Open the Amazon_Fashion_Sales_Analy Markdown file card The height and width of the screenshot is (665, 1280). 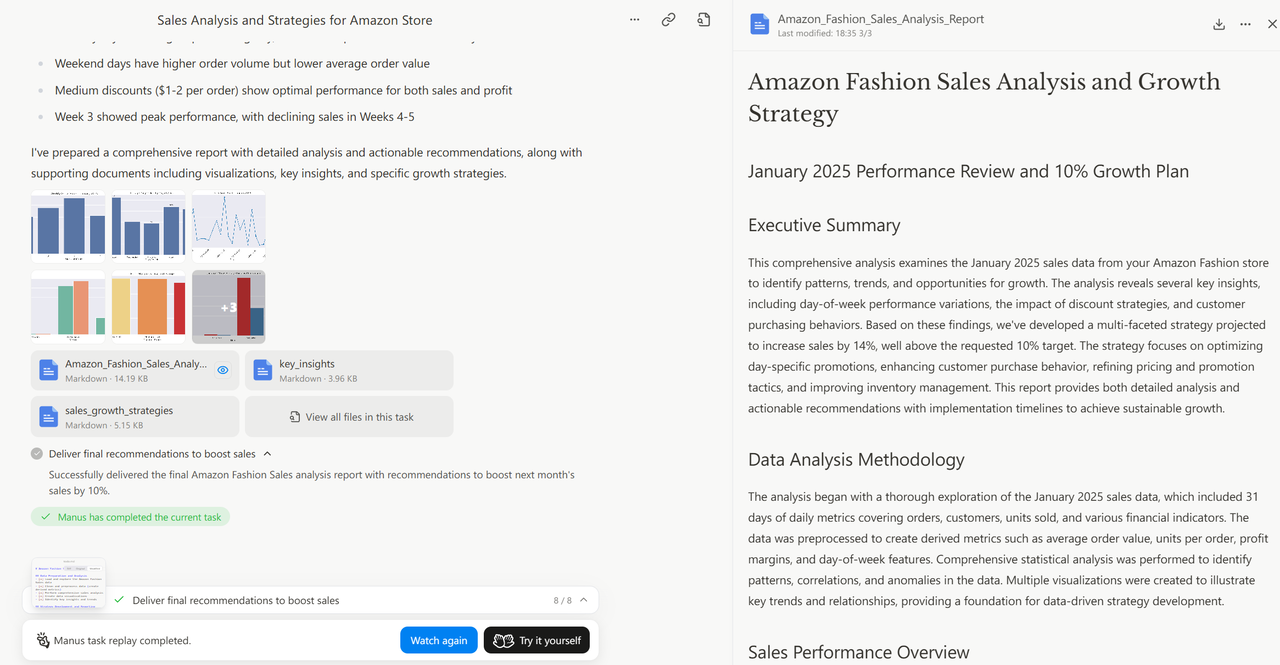click(x=135, y=370)
